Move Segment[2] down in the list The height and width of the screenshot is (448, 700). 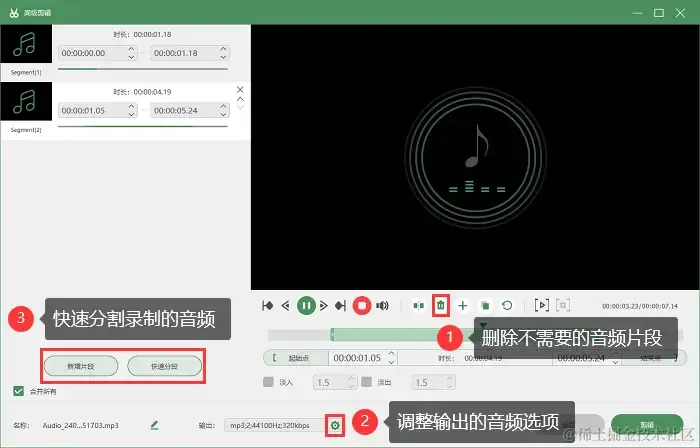click(x=240, y=107)
